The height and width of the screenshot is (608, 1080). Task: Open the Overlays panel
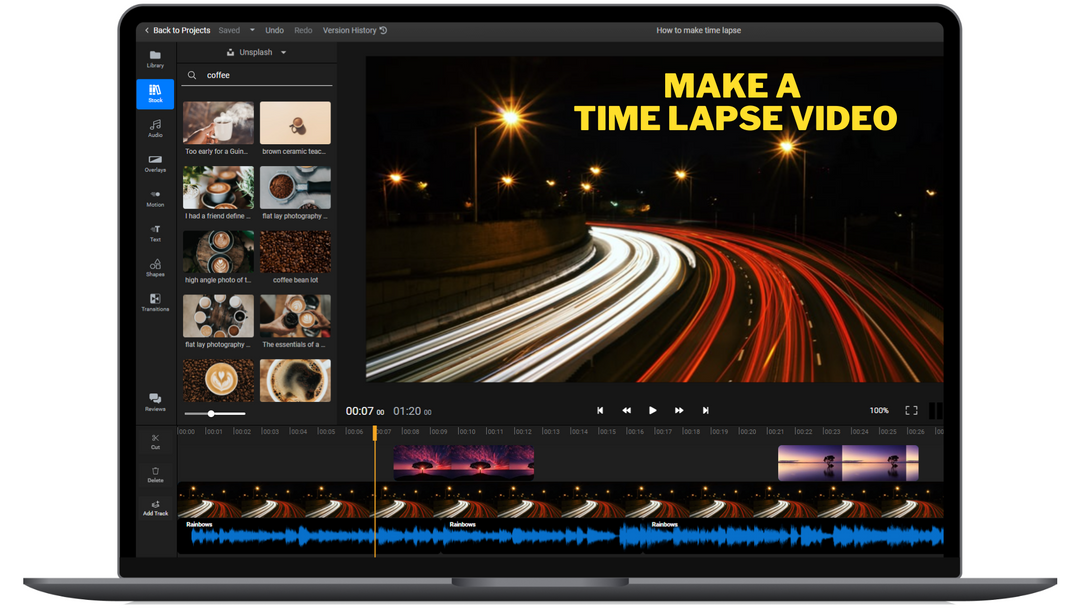(155, 163)
